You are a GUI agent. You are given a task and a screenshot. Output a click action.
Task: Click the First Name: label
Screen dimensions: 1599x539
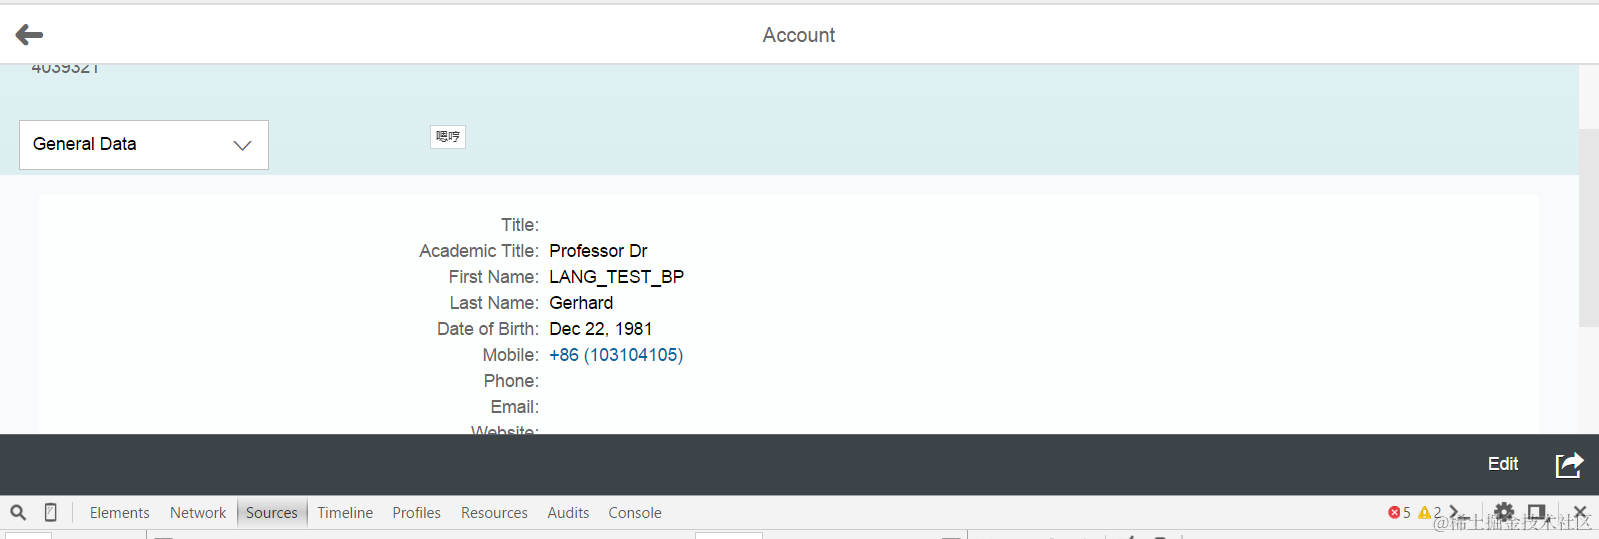pyautogui.click(x=494, y=277)
